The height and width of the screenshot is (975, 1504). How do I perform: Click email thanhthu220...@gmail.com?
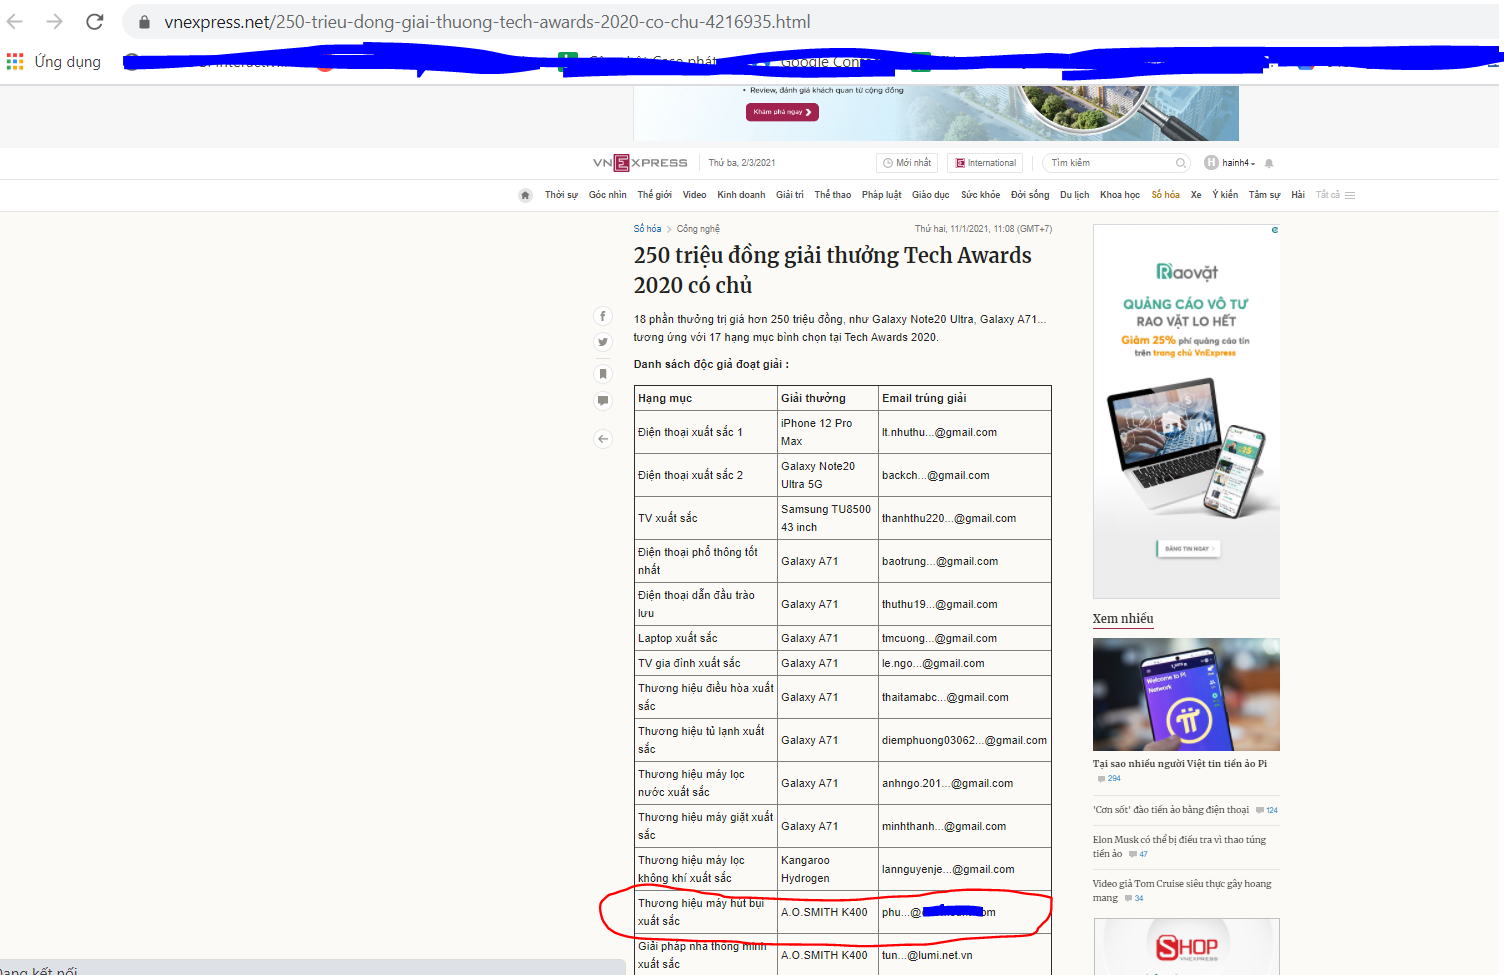point(949,519)
